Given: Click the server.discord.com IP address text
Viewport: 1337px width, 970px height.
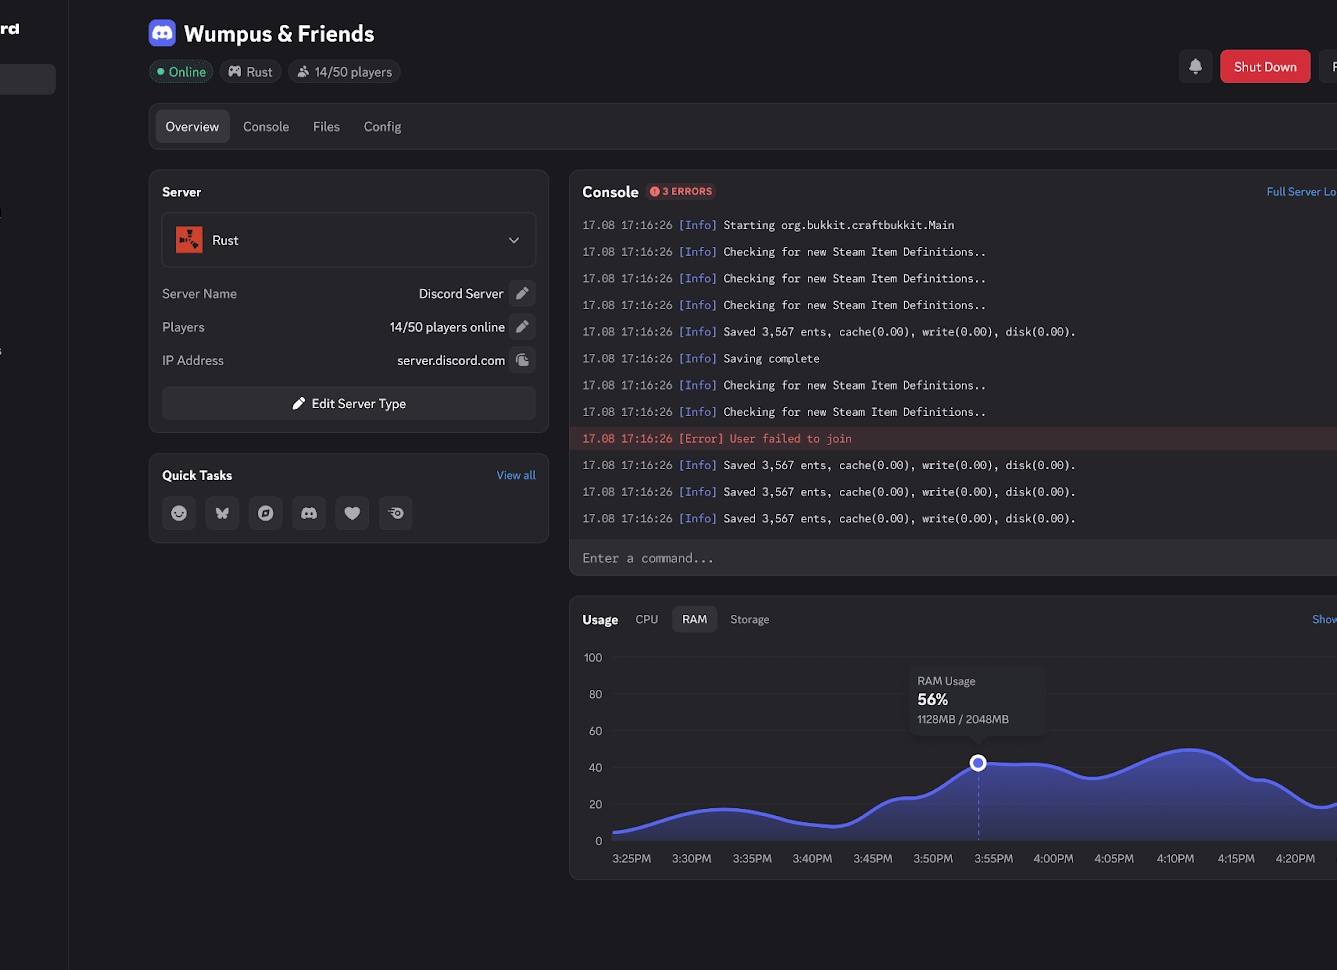Looking at the screenshot, I should click(x=451, y=360).
